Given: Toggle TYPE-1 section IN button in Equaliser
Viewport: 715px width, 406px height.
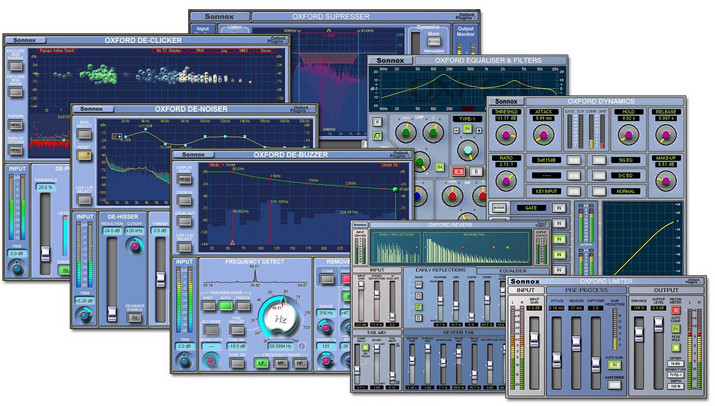Looking at the screenshot, I should click(x=467, y=130).
